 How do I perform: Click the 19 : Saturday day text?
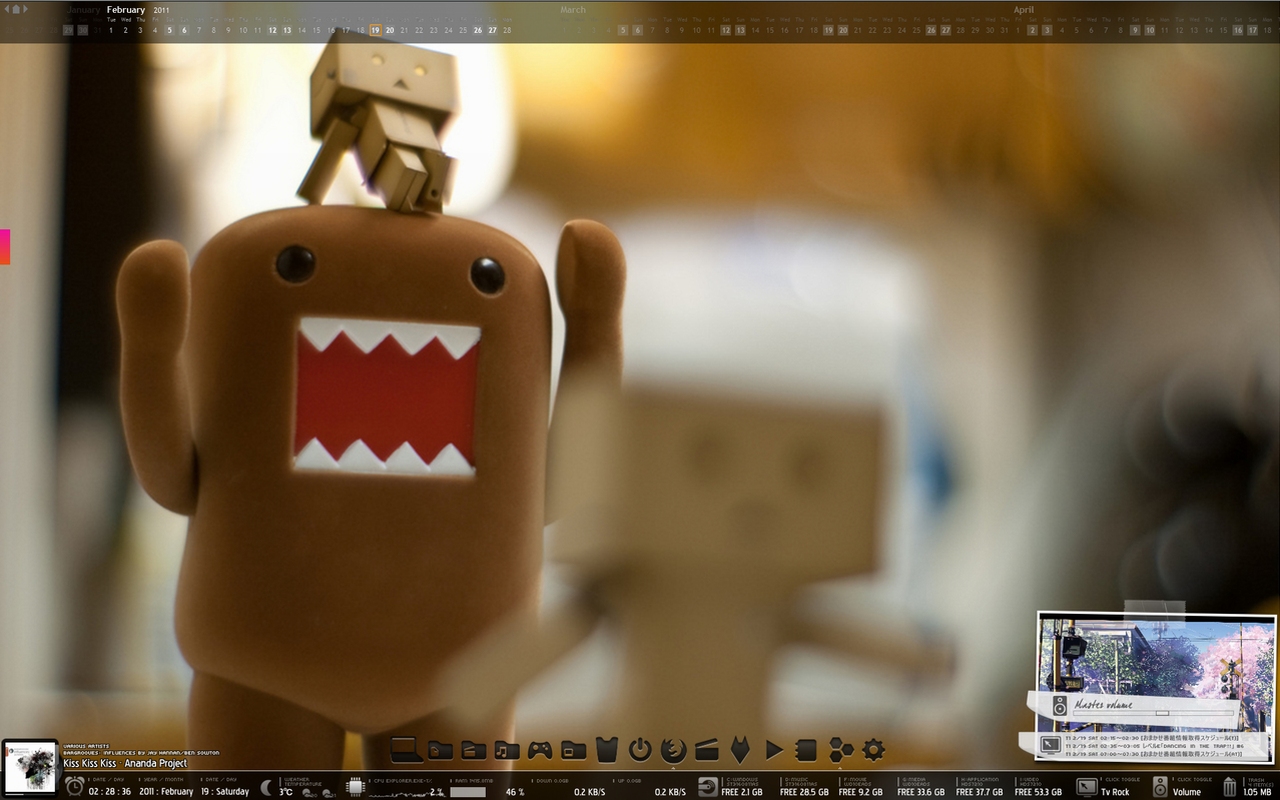pos(225,792)
